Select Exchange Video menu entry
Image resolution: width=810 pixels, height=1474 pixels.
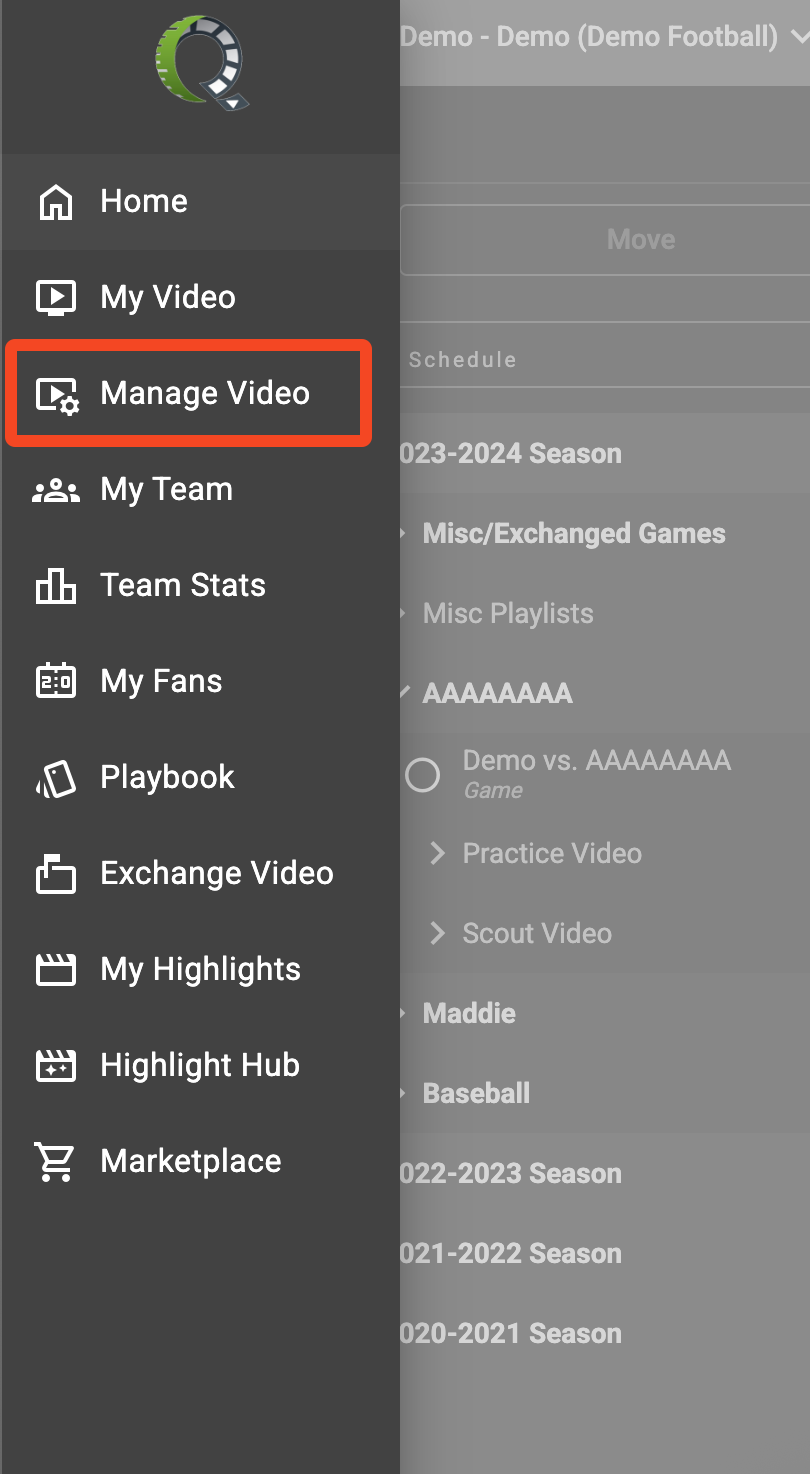tap(200, 873)
